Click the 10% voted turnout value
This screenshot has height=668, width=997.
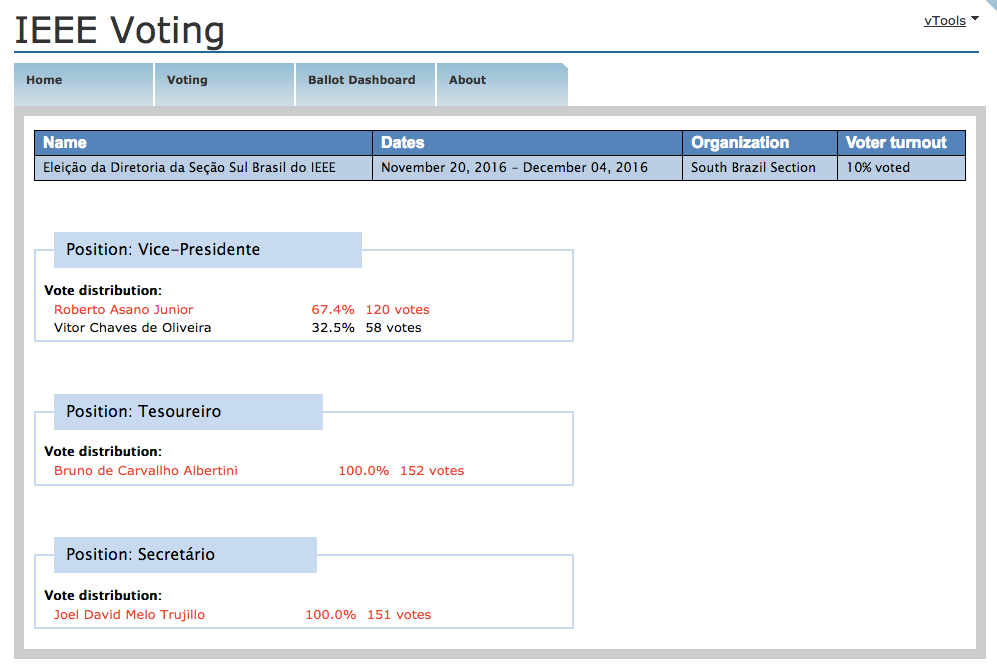(x=878, y=168)
